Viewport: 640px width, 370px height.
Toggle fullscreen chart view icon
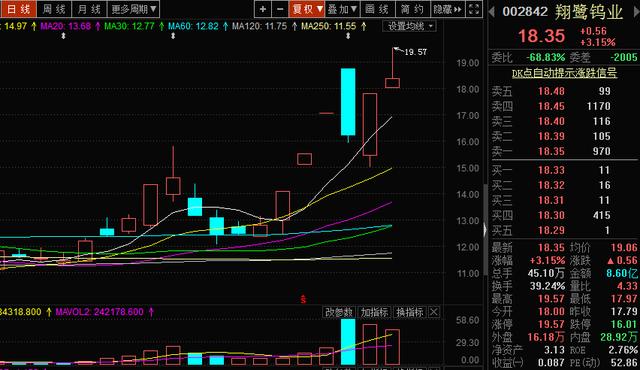coord(473,9)
